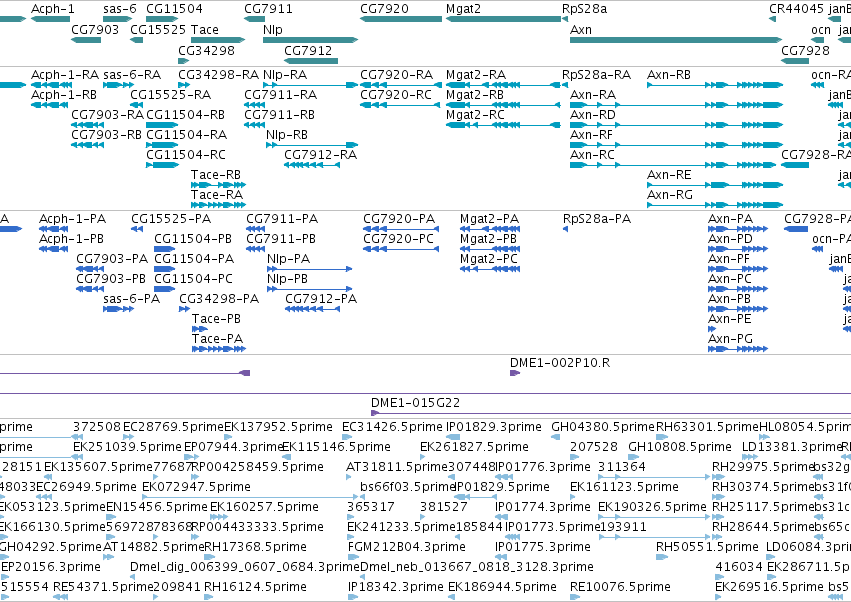Select the Mgat2-RB transcript label

coord(475,95)
